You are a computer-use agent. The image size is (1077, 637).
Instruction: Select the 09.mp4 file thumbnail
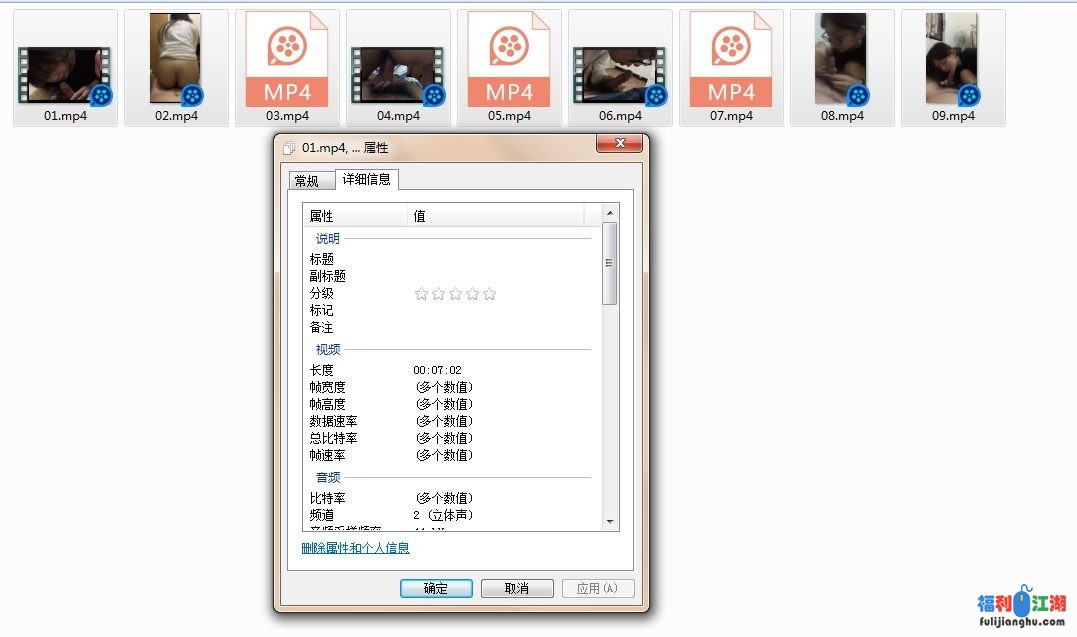[x=952, y=60]
